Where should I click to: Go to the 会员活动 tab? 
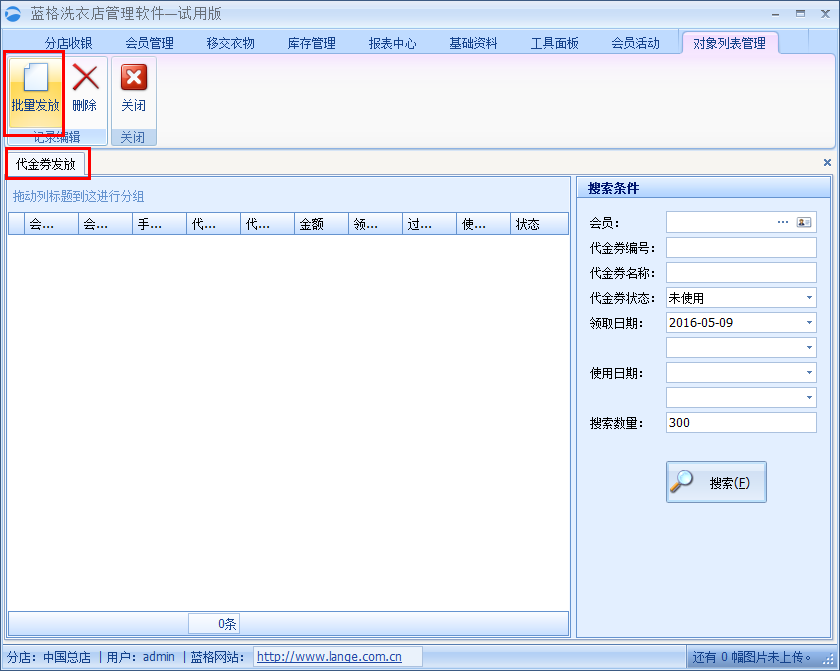point(635,43)
